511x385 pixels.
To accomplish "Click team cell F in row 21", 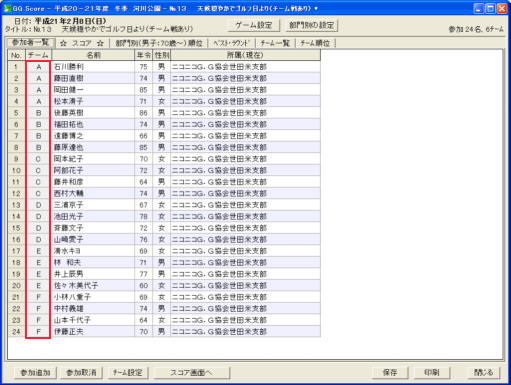I will [39, 297].
